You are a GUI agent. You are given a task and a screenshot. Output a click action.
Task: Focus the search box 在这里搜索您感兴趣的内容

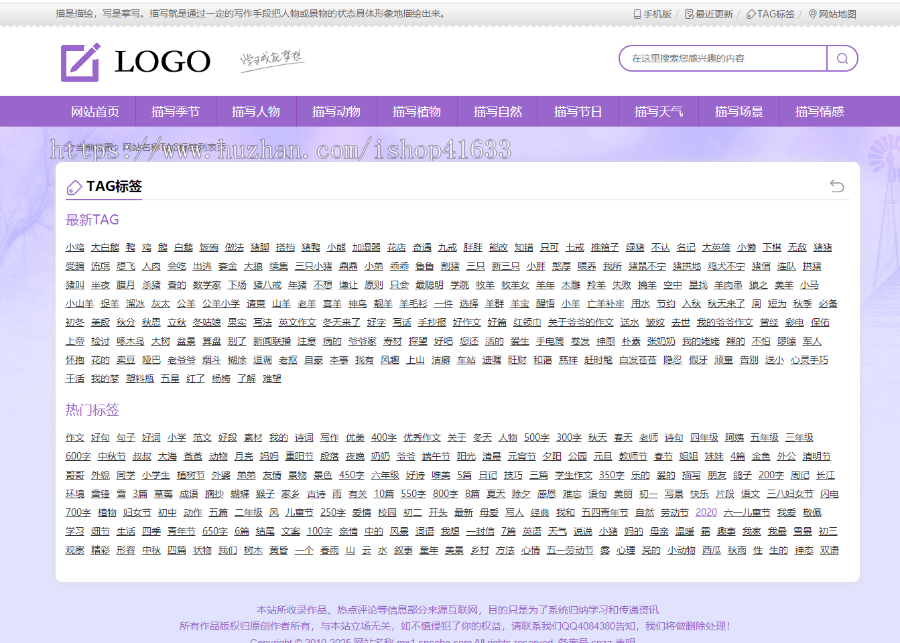coord(723,59)
